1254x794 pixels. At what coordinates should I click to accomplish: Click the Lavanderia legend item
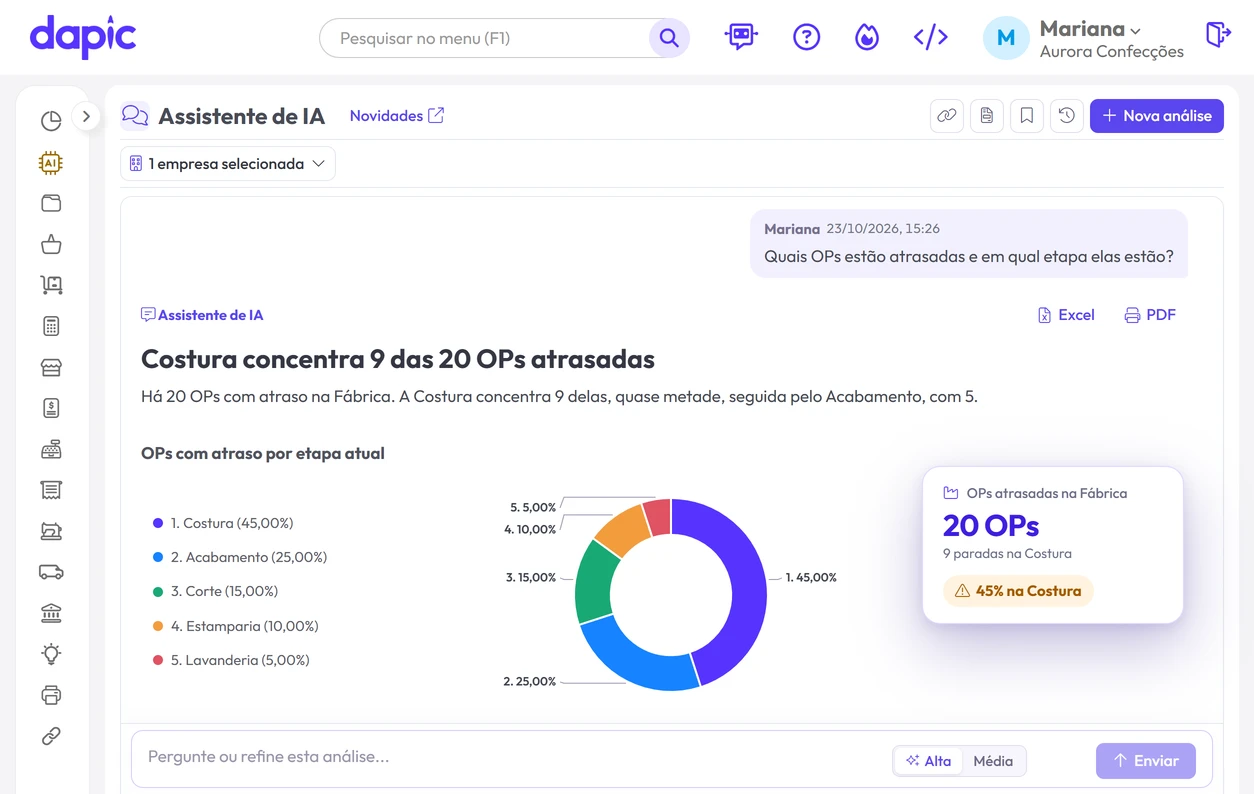pos(231,660)
